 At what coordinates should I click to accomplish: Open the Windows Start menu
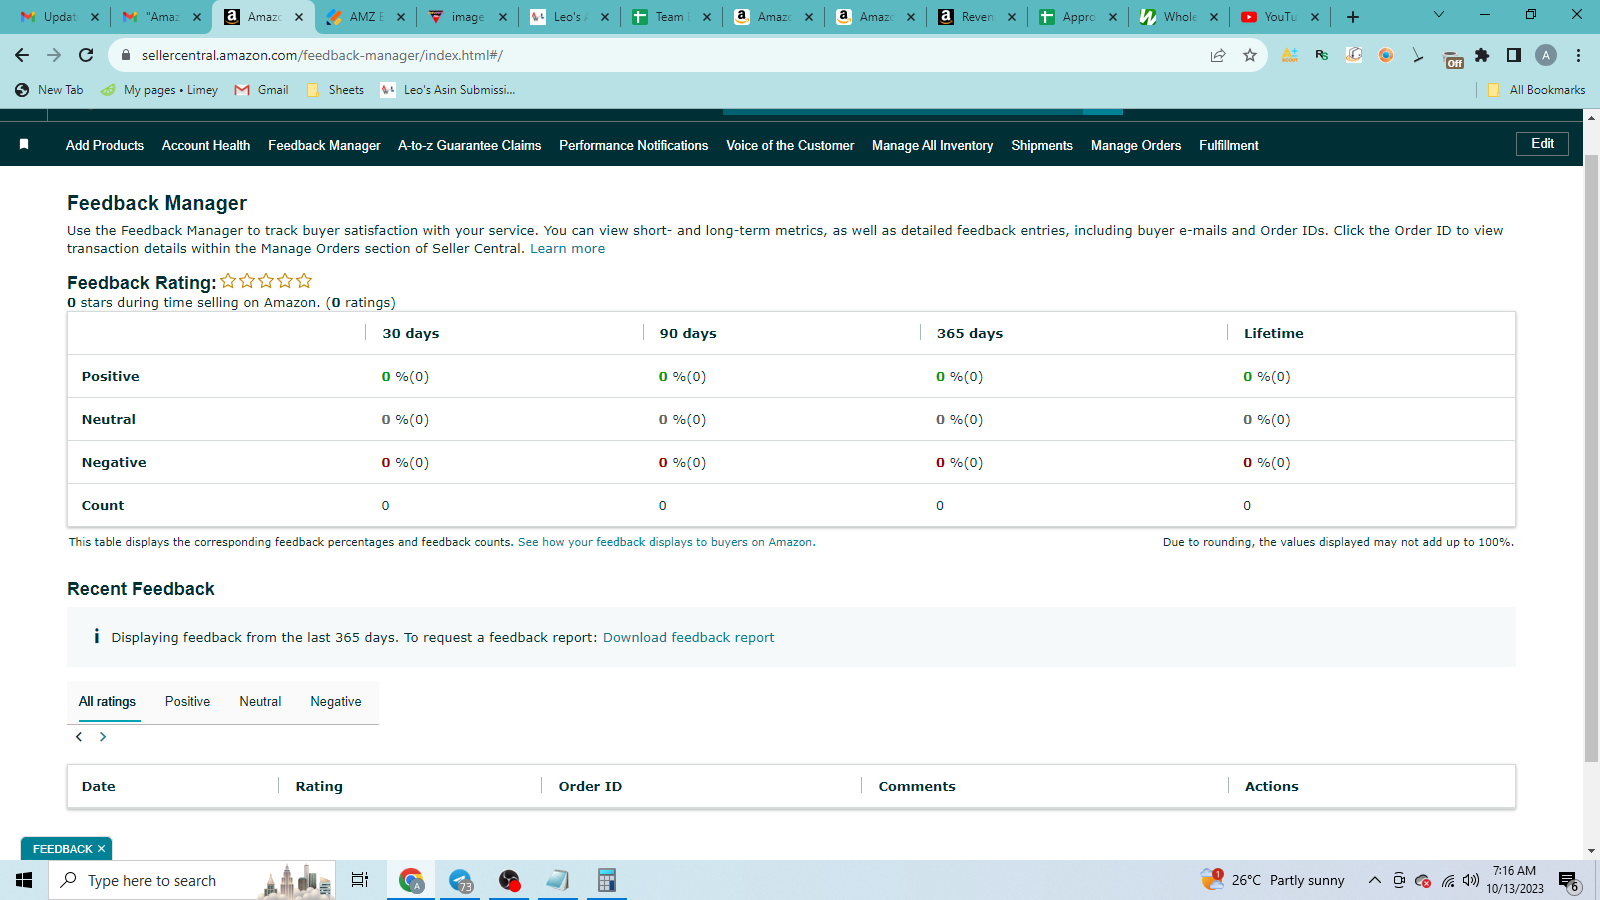pos(24,880)
